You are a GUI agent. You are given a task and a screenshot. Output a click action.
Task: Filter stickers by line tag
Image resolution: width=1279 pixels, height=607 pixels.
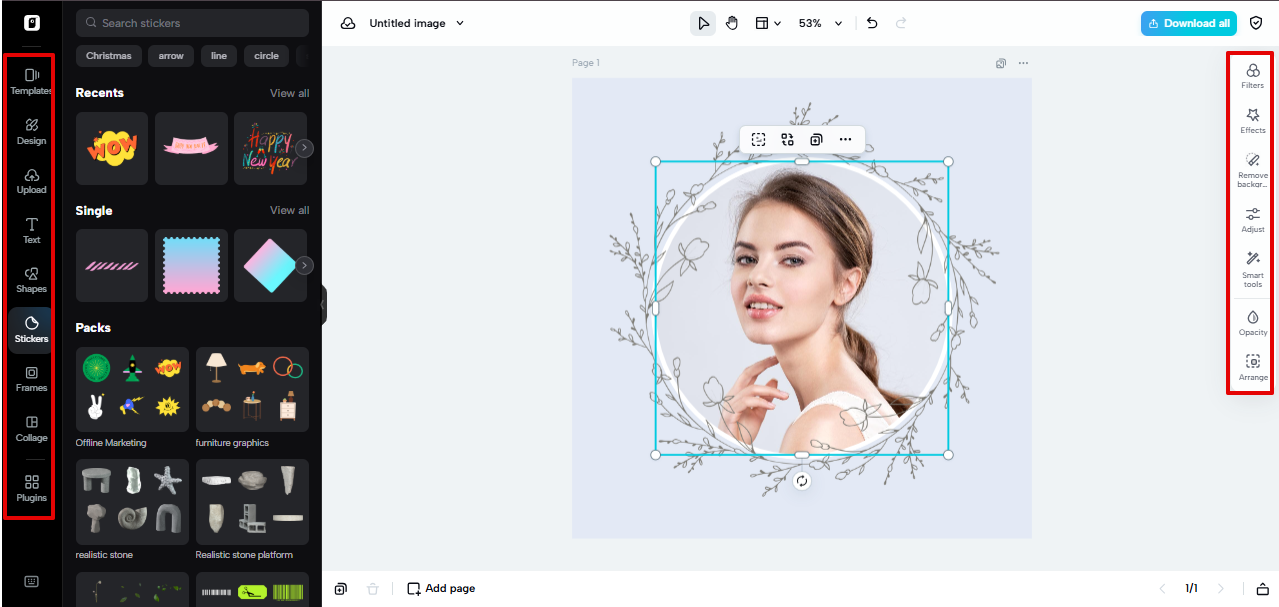tap(219, 56)
